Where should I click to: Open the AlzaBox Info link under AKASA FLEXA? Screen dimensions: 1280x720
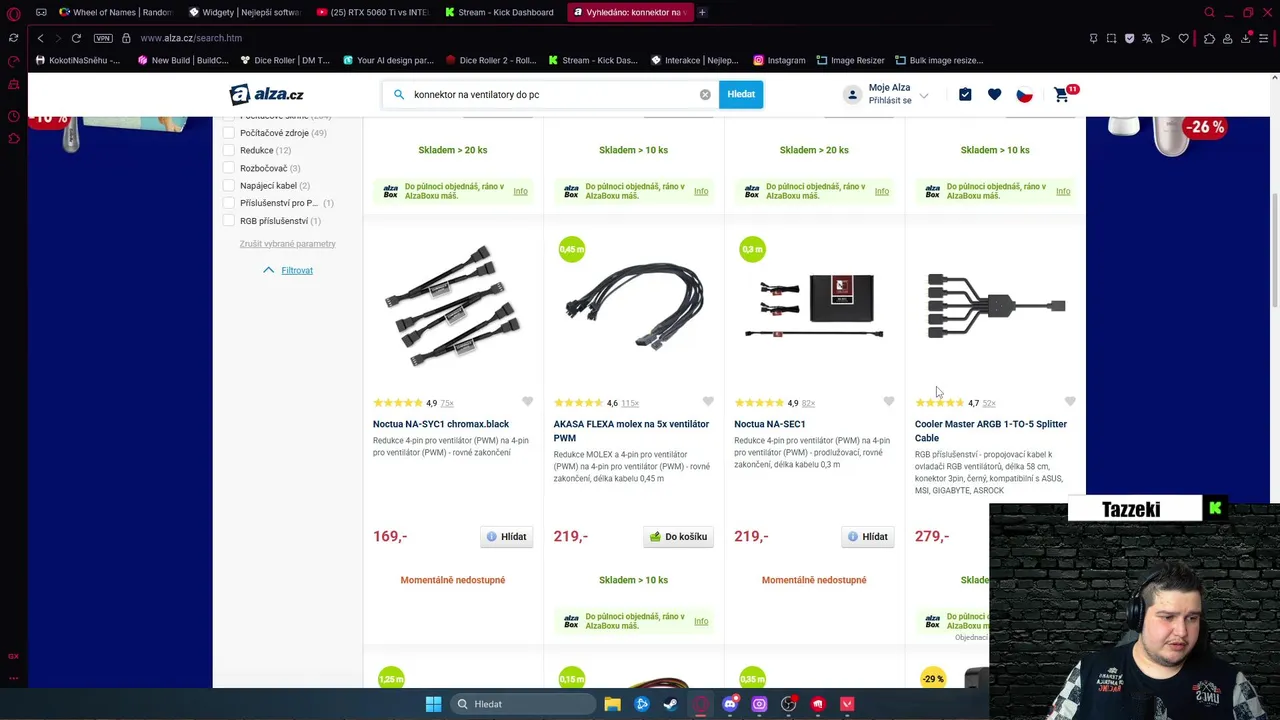[x=701, y=621]
